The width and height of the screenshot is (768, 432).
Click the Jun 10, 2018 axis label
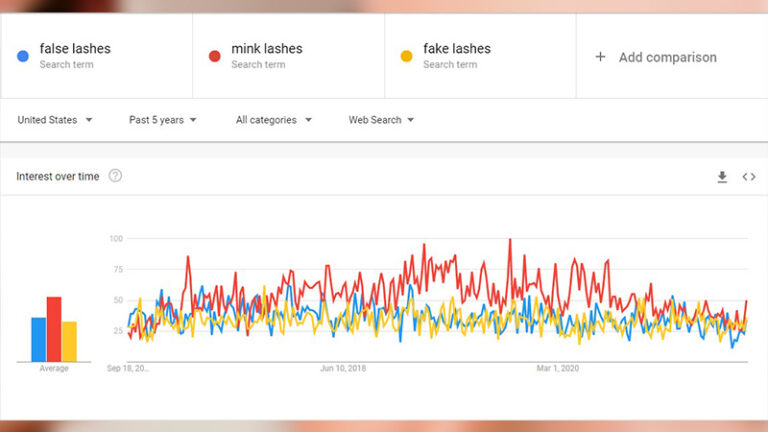[x=343, y=369]
